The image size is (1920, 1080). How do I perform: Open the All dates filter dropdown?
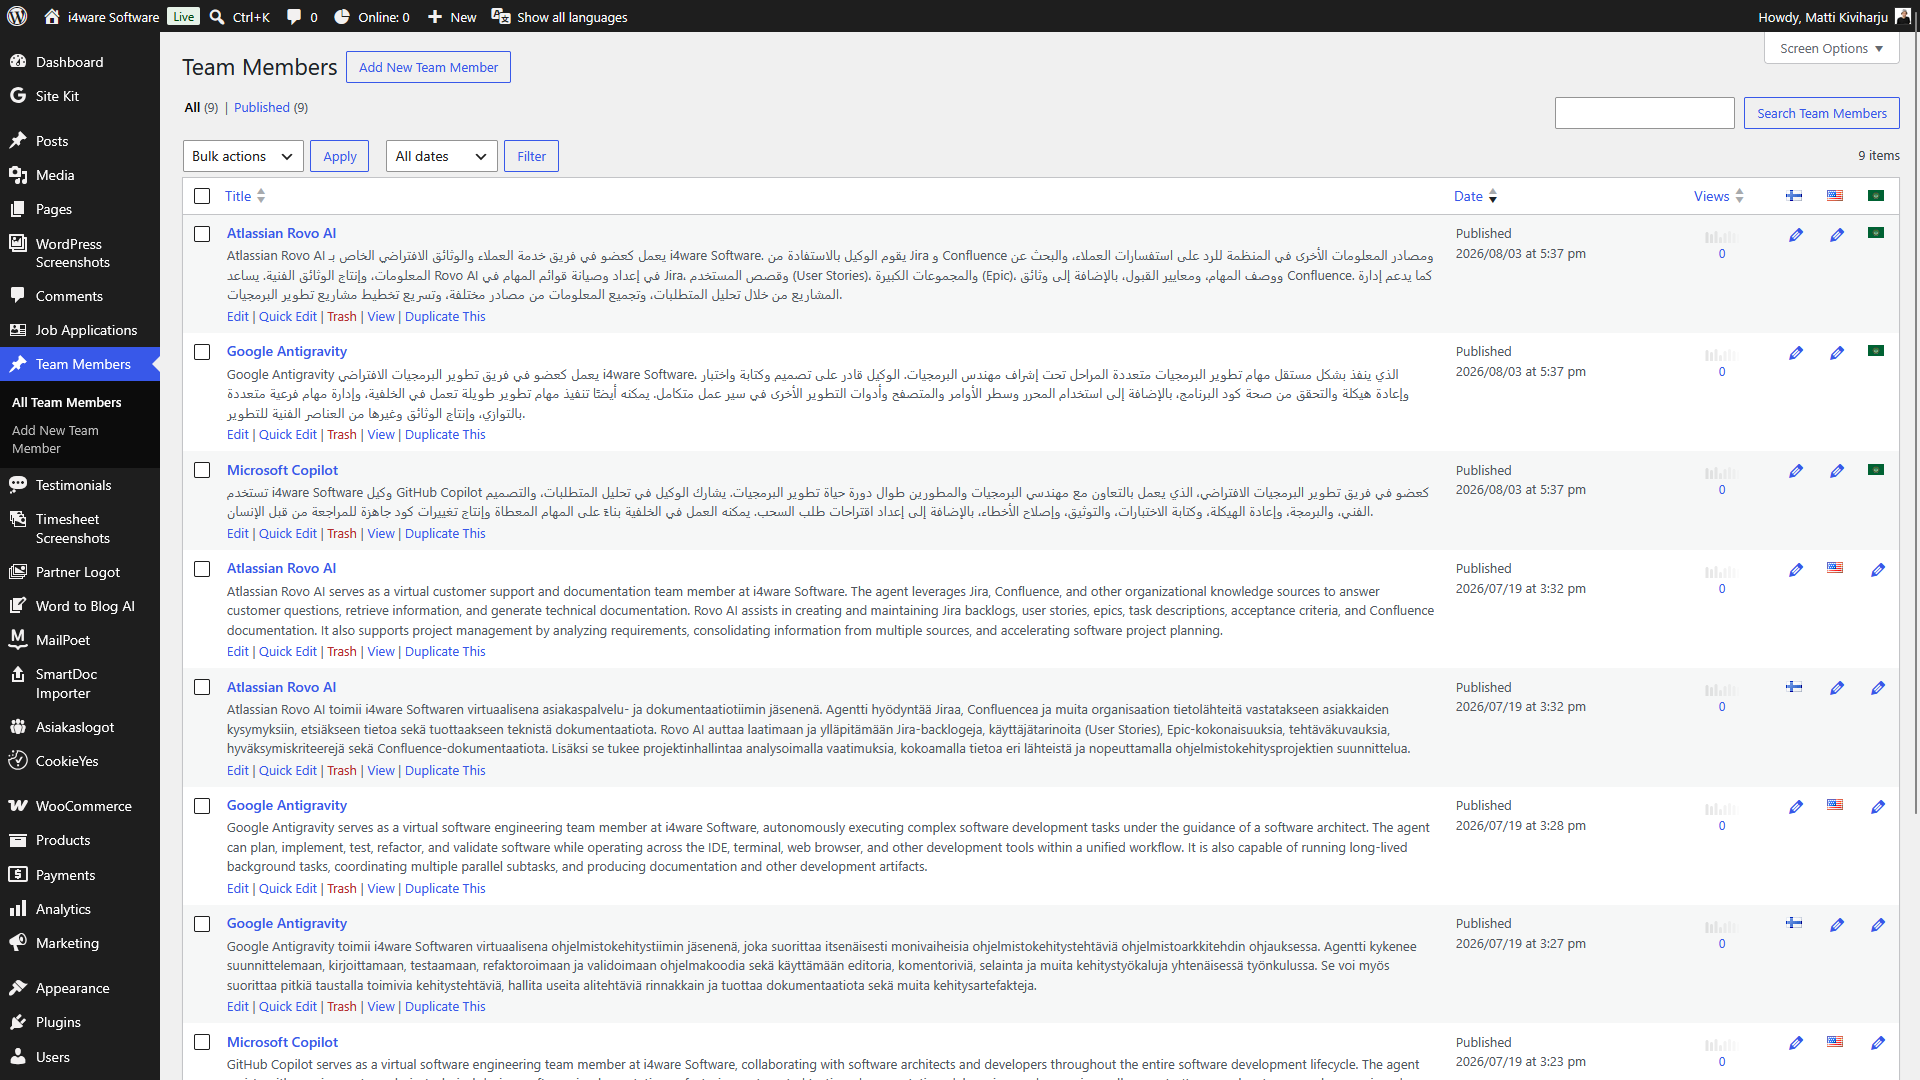click(x=441, y=156)
